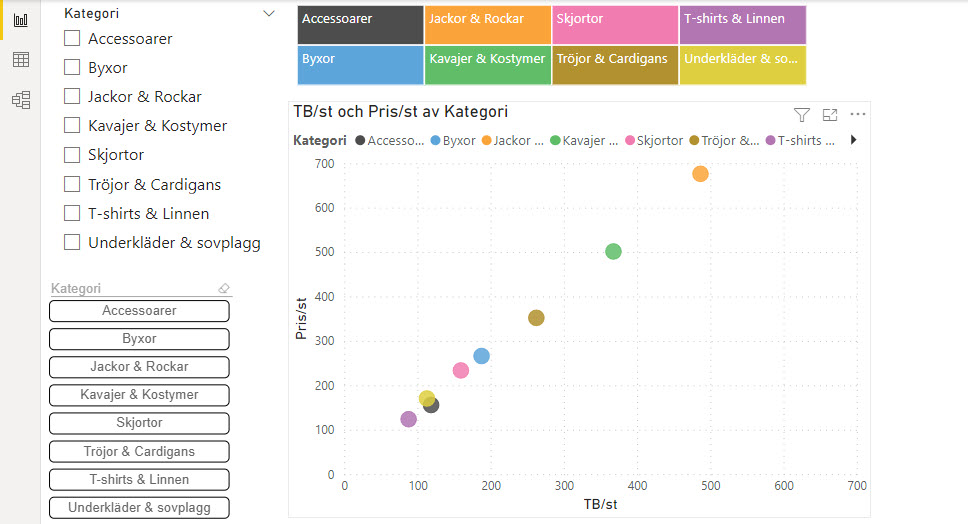Click the orange Jackor data point

[700, 174]
